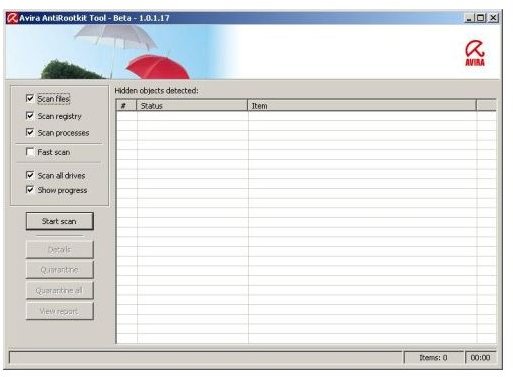Sort list by the Item column

click(x=362, y=106)
